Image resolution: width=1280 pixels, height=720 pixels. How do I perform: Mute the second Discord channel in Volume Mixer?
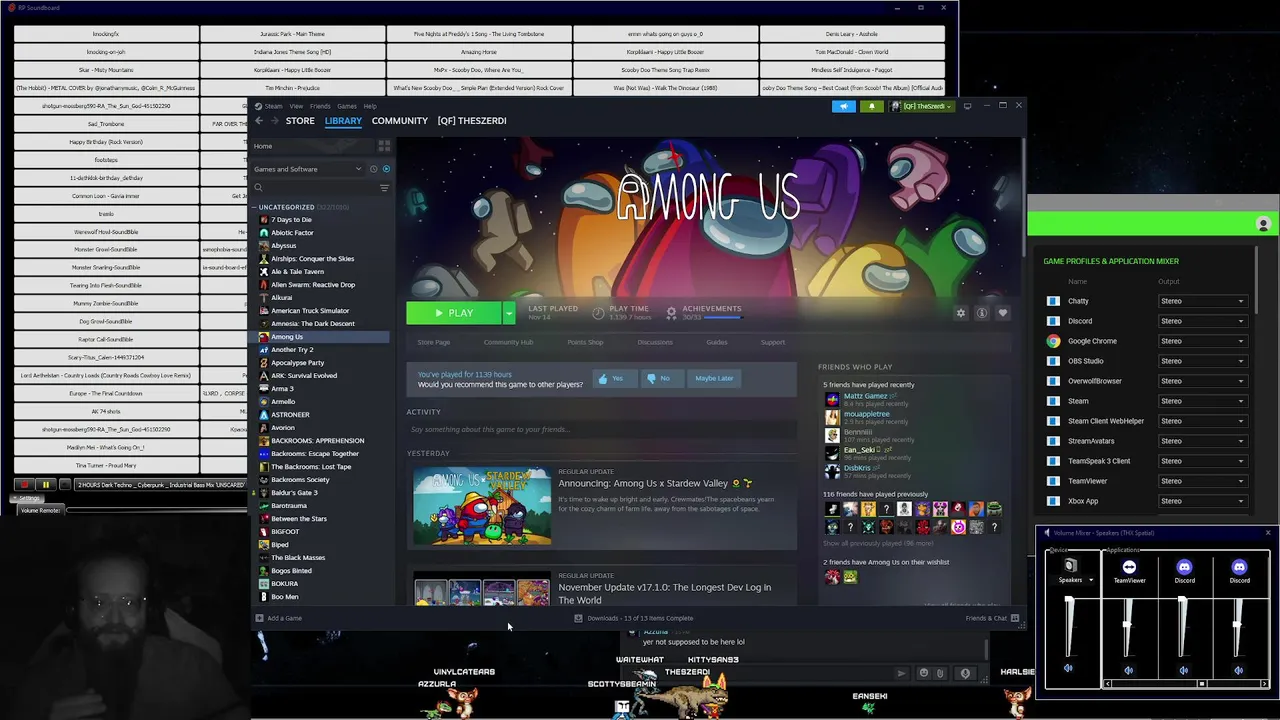(1239, 670)
